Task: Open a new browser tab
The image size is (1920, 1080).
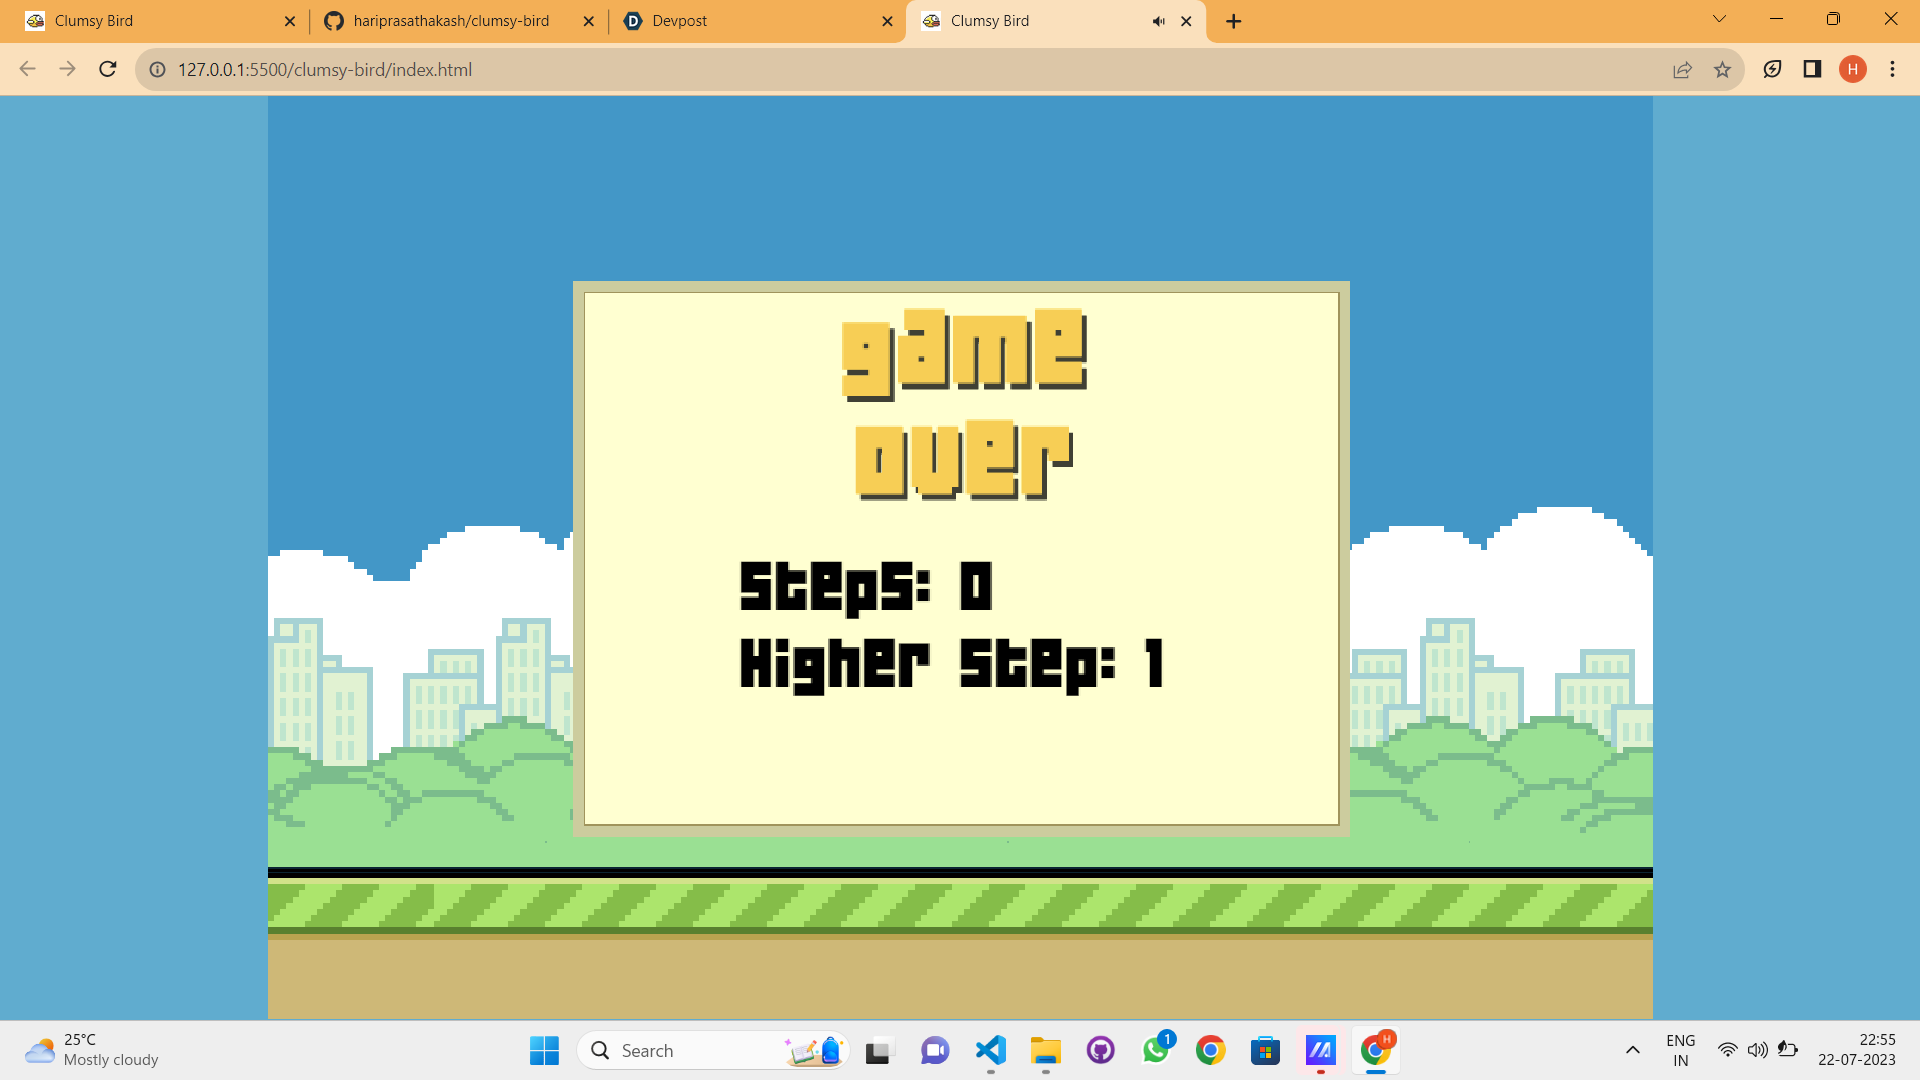Action: tap(1233, 21)
